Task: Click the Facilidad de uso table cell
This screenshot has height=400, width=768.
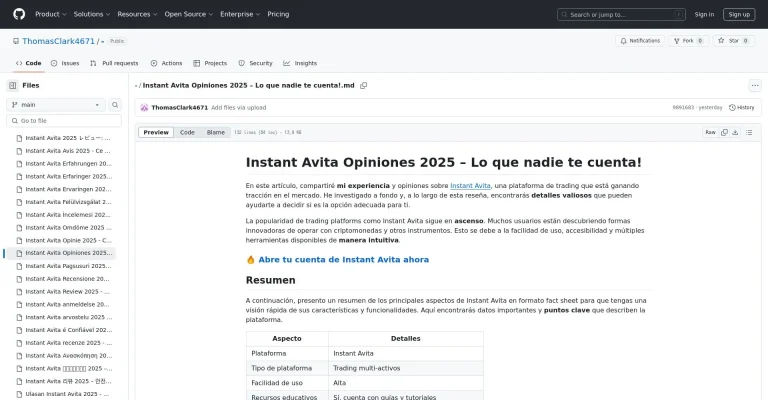Action: click(287, 383)
